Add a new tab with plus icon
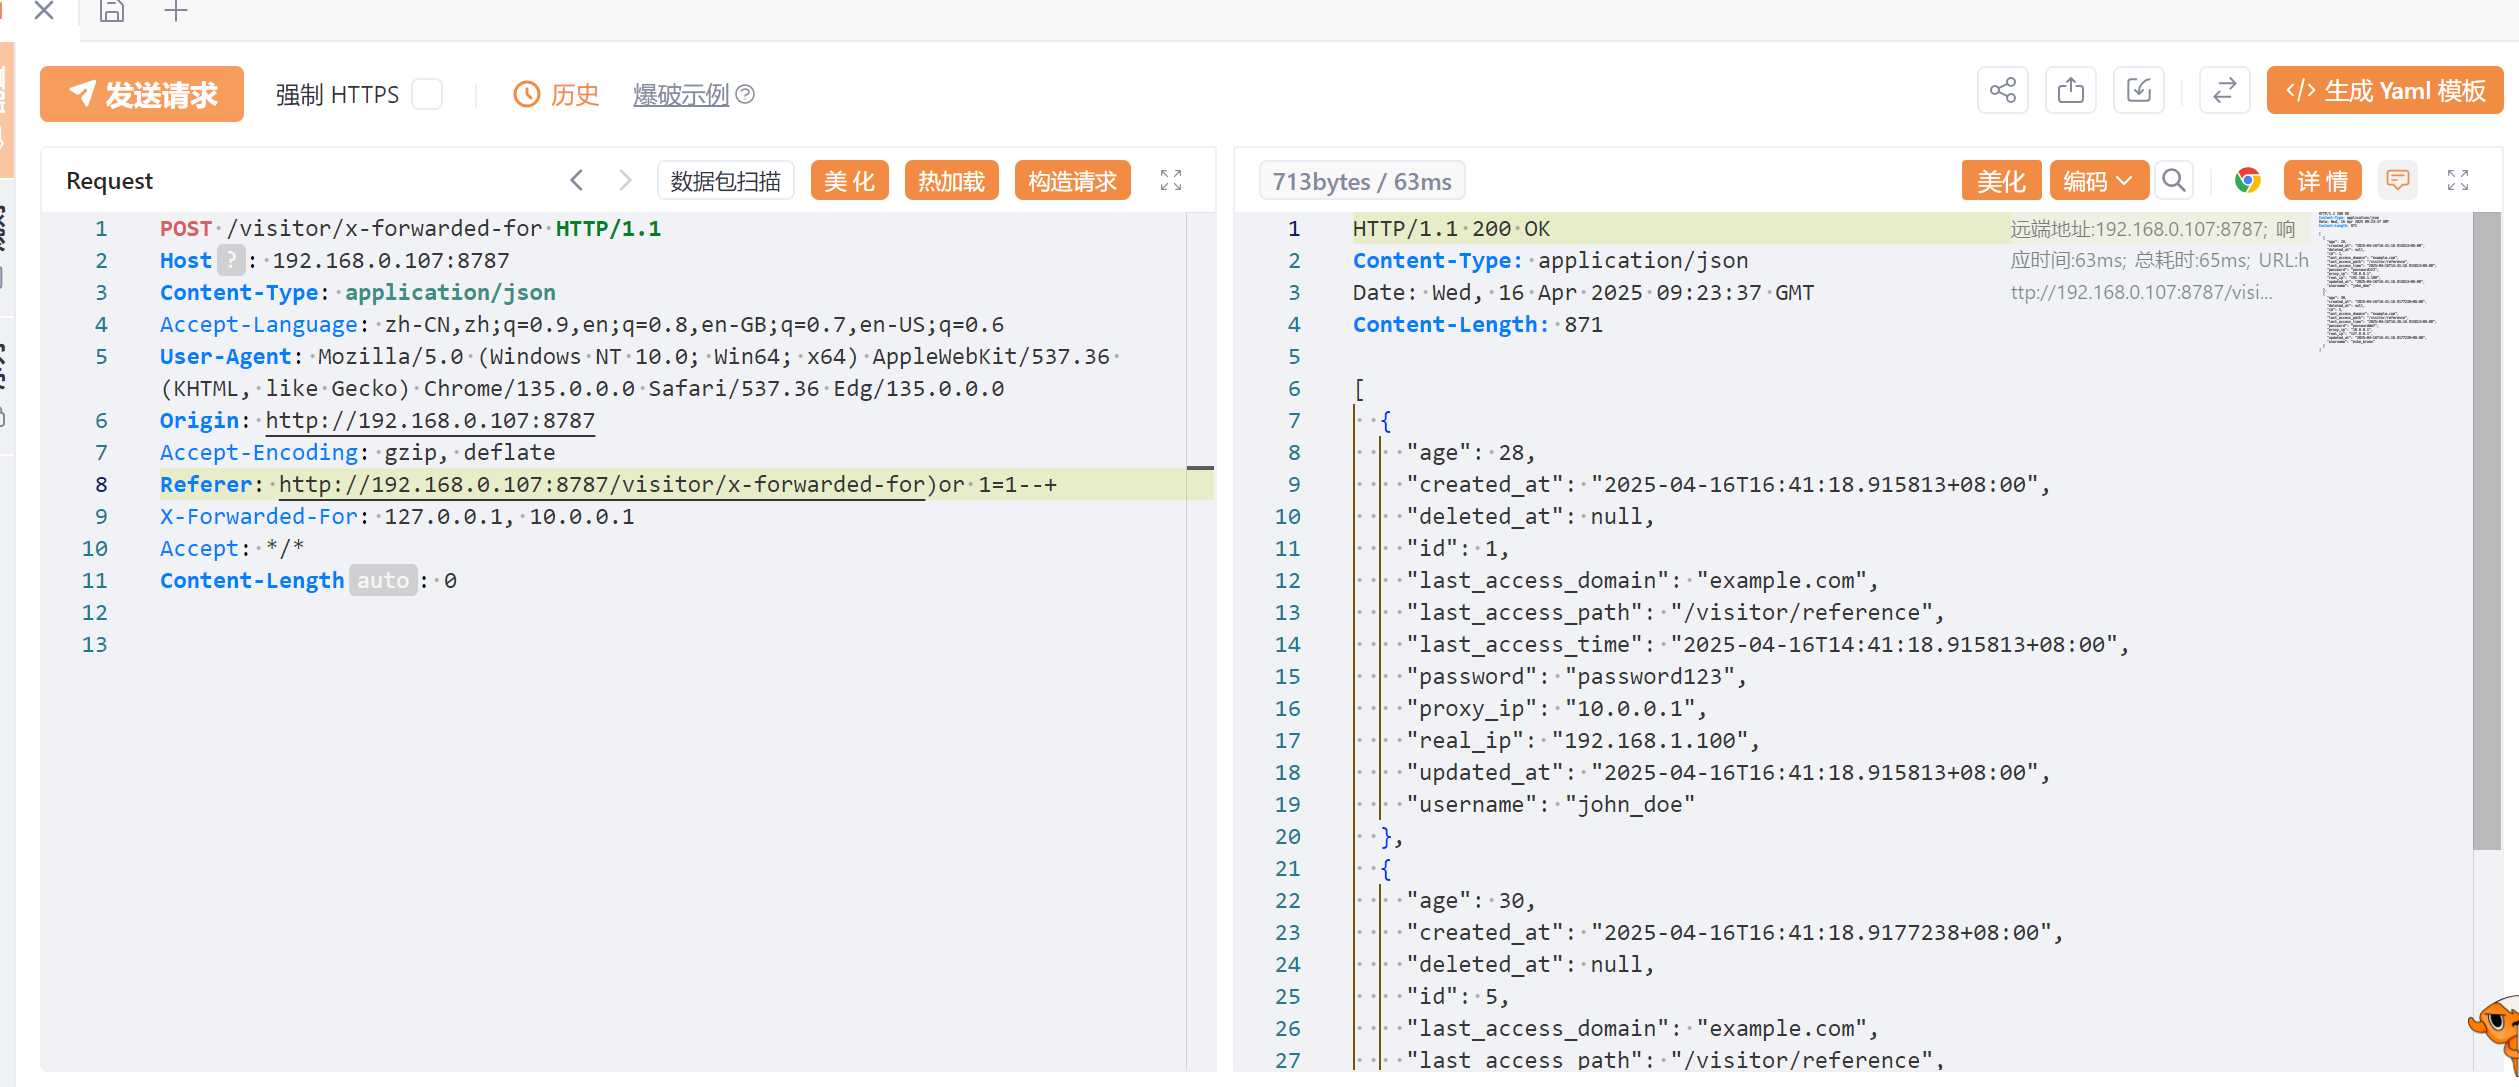 click(176, 12)
